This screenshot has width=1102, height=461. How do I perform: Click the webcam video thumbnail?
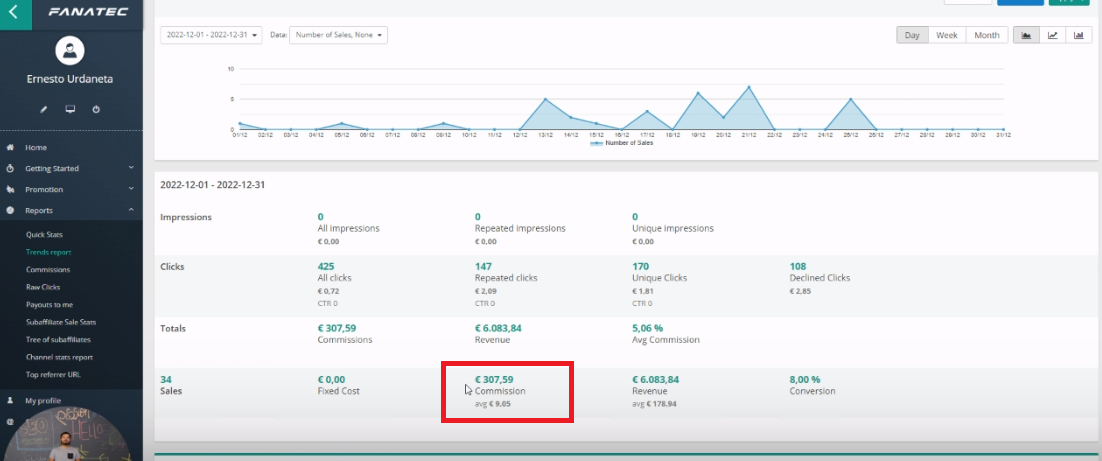point(67,432)
